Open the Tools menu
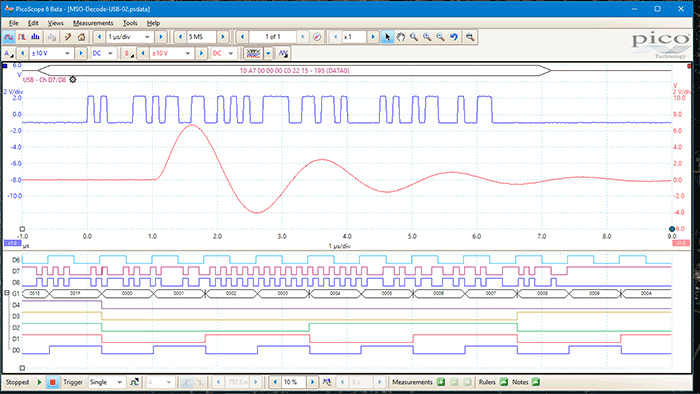Image resolution: width=700 pixels, height=394 pixels. tap(130, 23)
